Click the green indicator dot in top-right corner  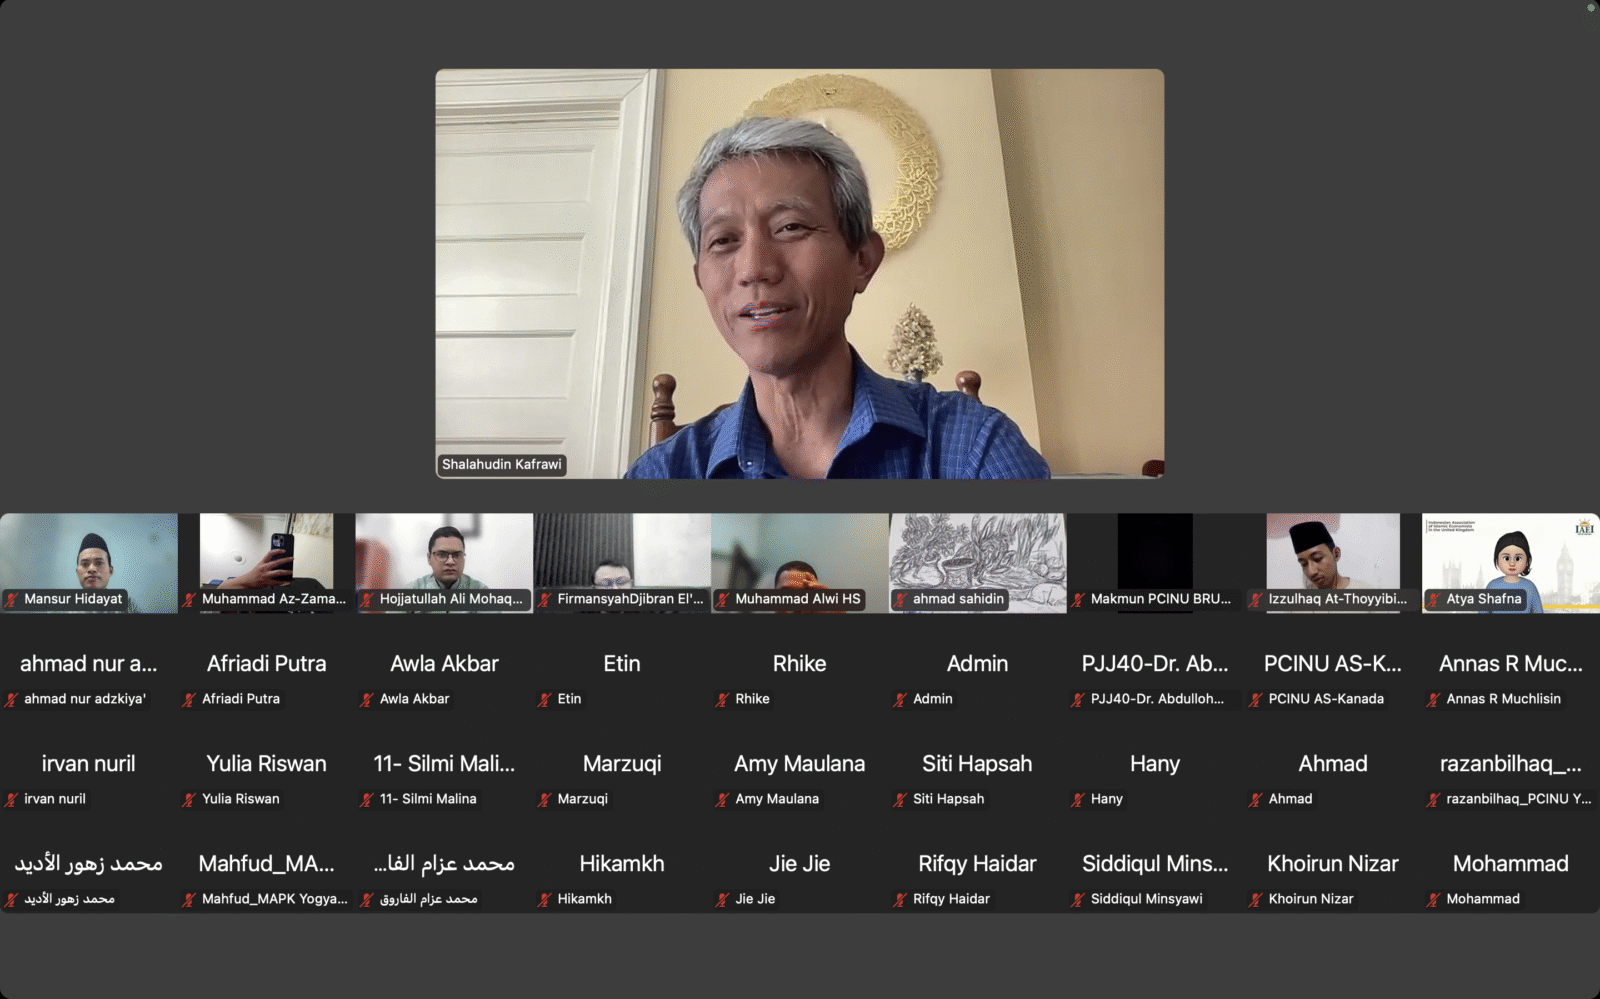(x=1591, y=7)
